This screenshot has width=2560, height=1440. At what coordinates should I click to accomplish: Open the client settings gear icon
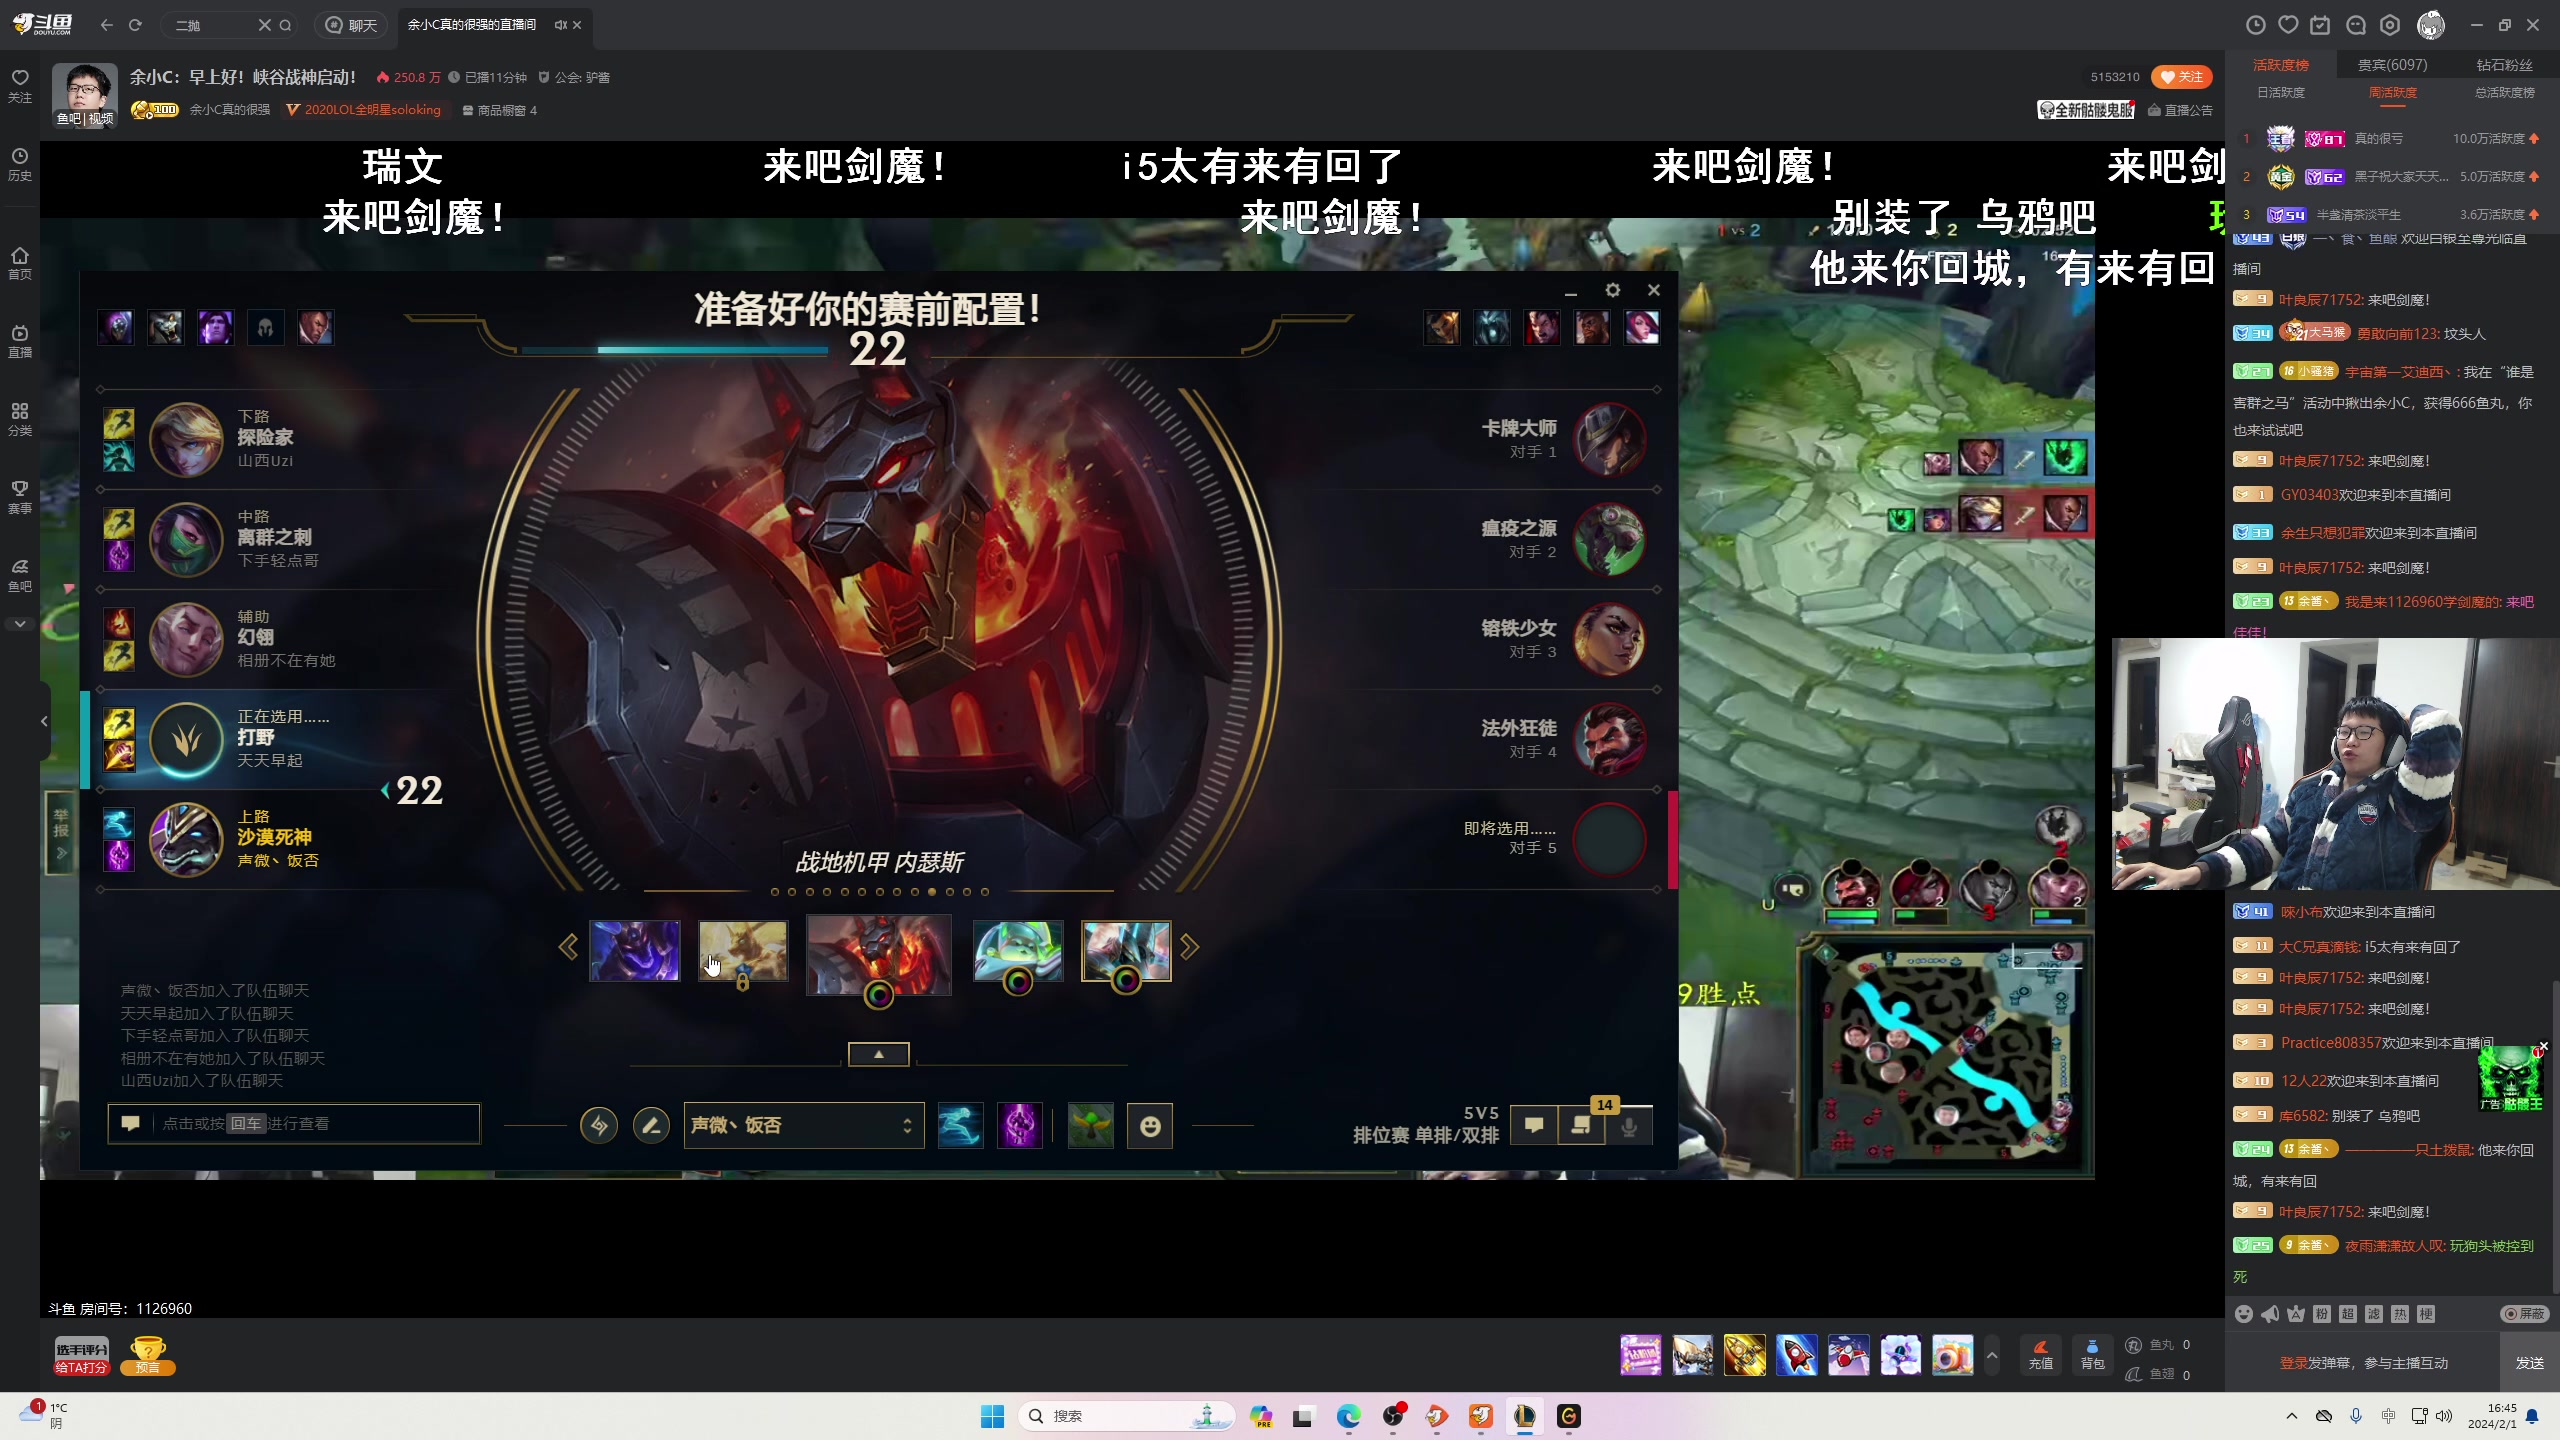click(1612, 290)
